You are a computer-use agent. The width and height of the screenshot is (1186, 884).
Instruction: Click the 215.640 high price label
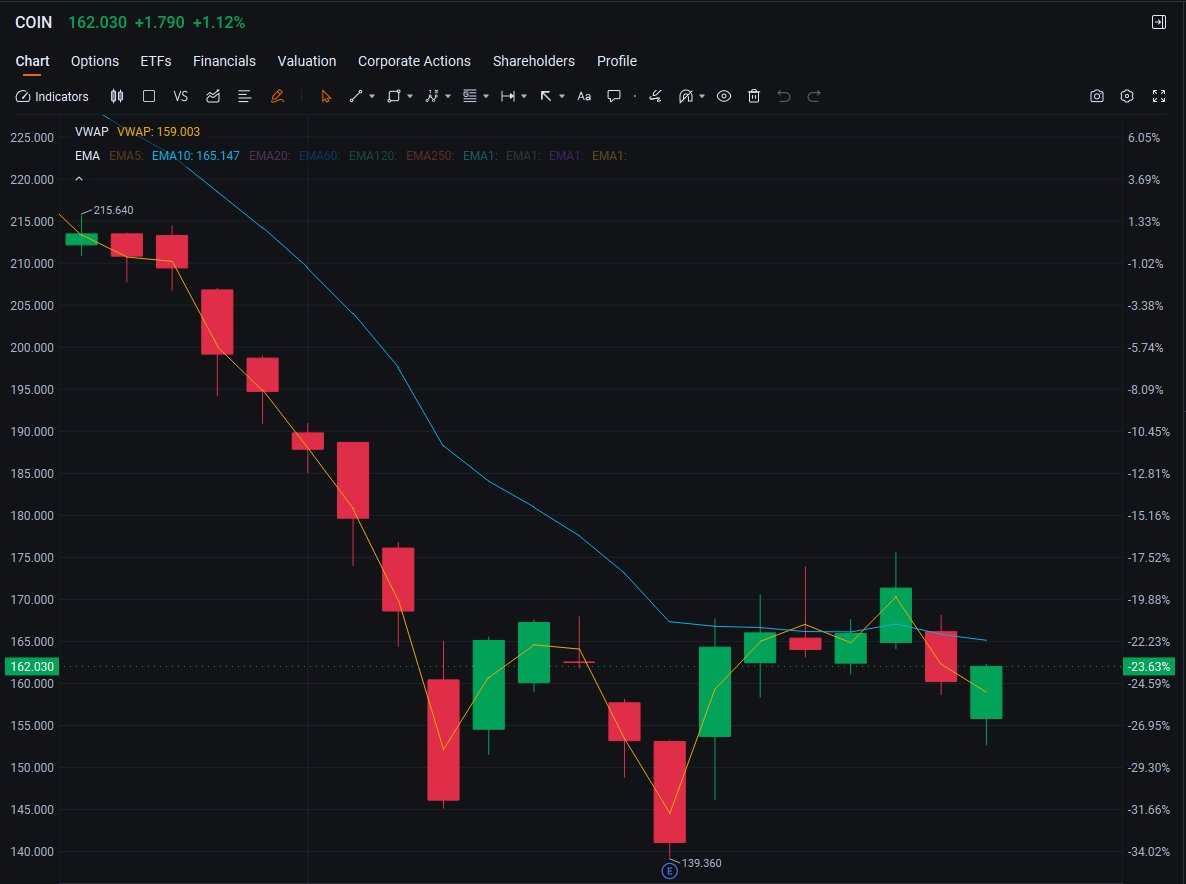click(113, 210)
